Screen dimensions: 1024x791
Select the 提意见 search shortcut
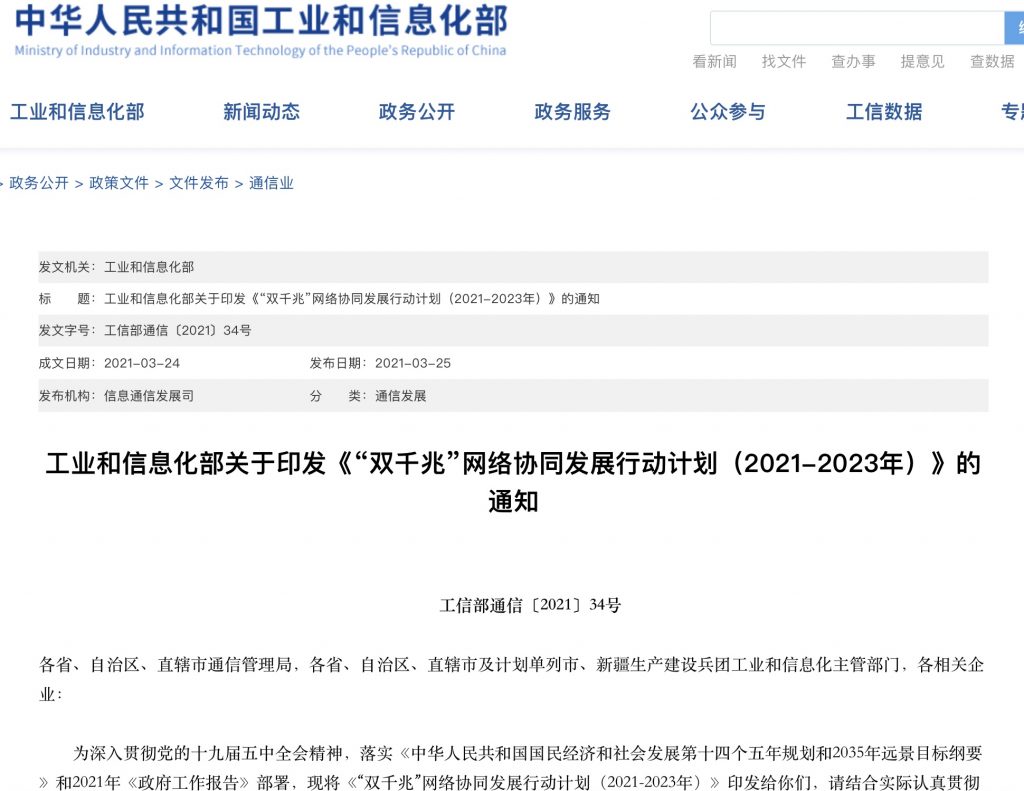tap(922, 61)
